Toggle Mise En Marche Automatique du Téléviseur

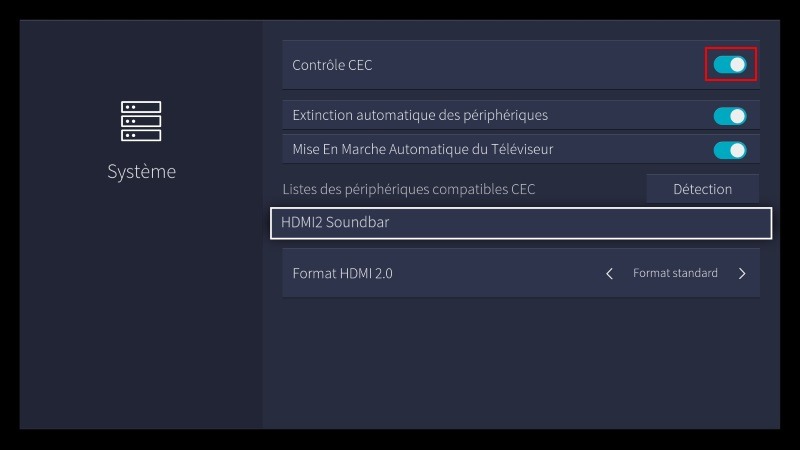click(x=730, y=150)
